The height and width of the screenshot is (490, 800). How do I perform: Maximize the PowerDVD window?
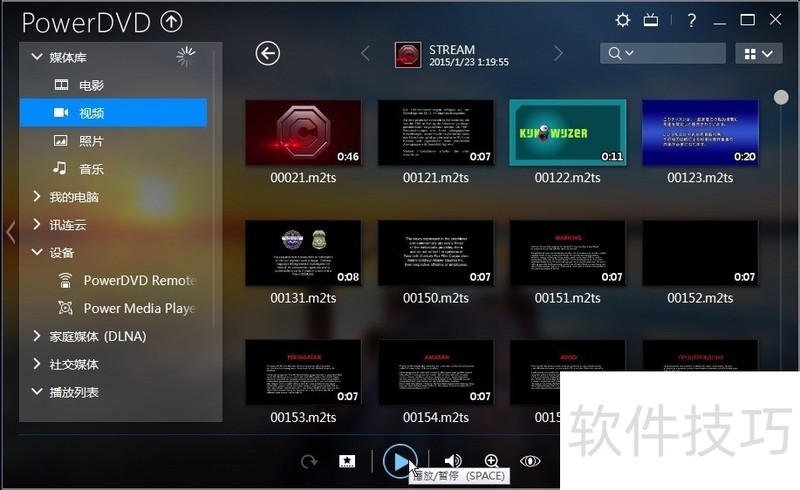[x=747, y=20]
